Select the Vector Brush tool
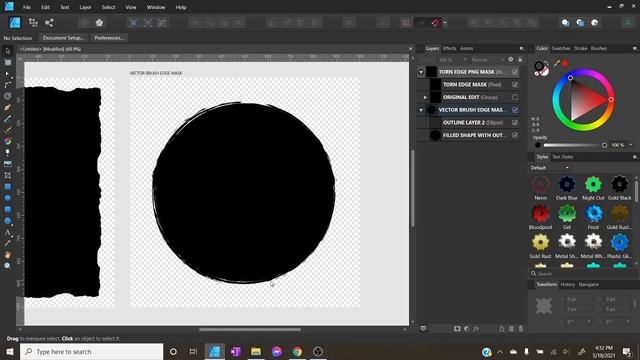 point(8,130)
